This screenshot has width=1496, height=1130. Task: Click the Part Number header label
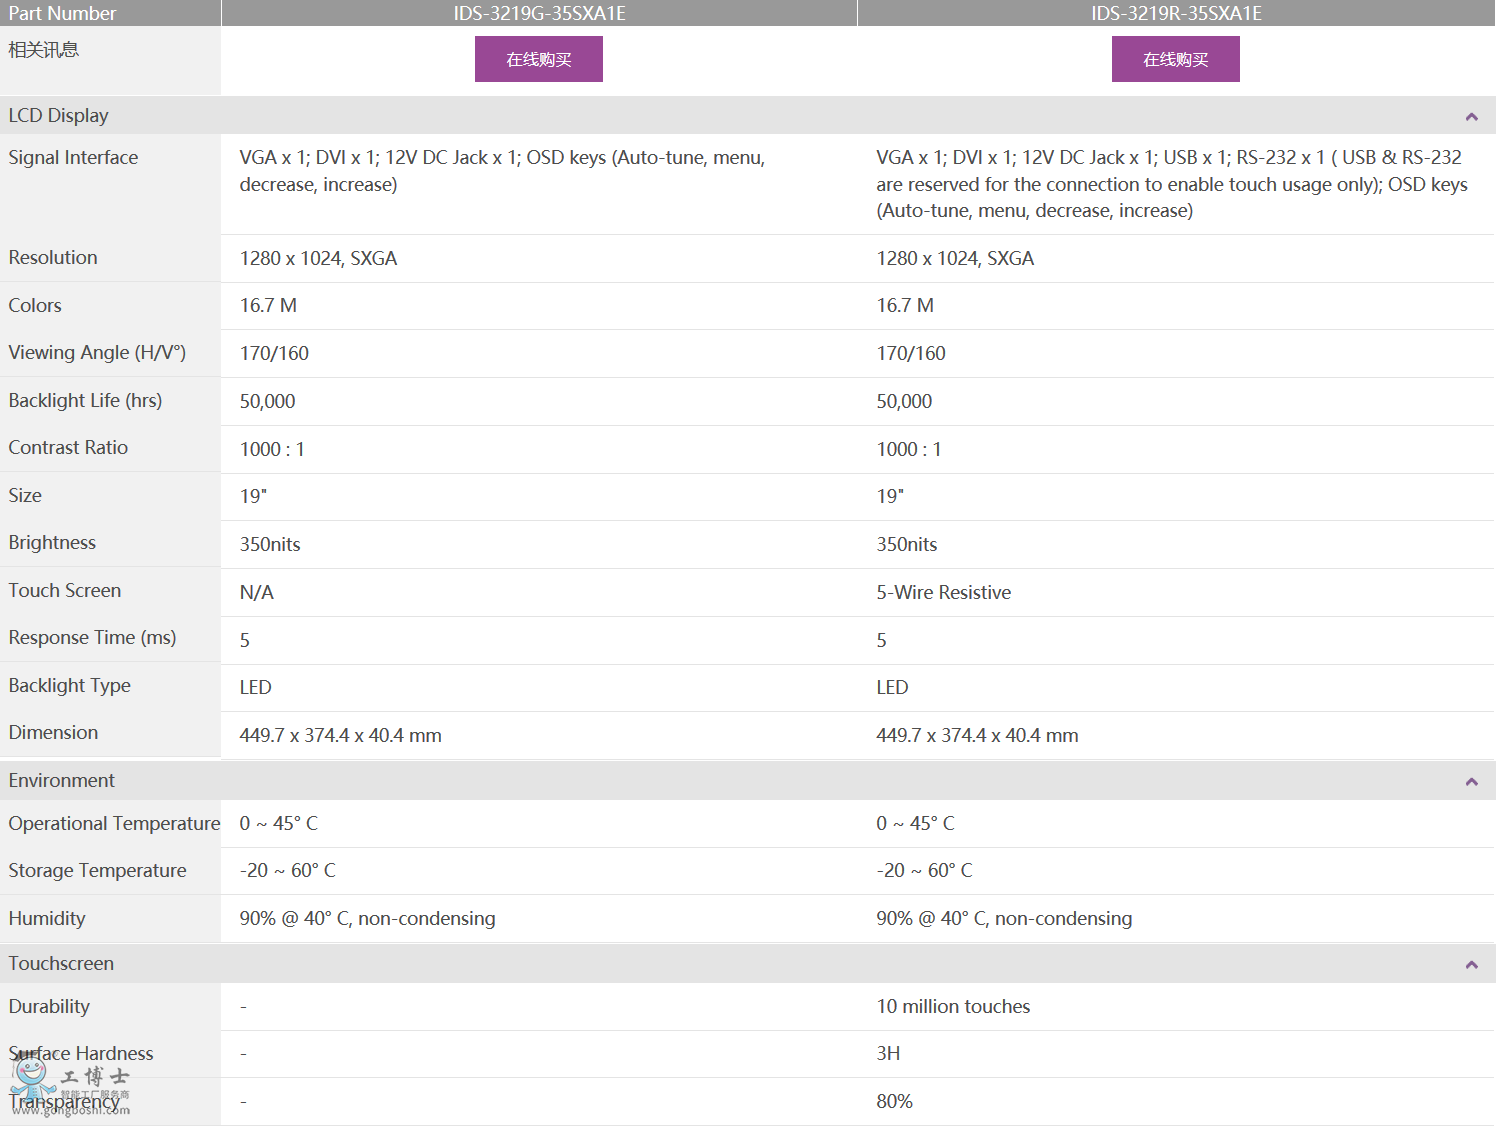[x=62, y=13]
